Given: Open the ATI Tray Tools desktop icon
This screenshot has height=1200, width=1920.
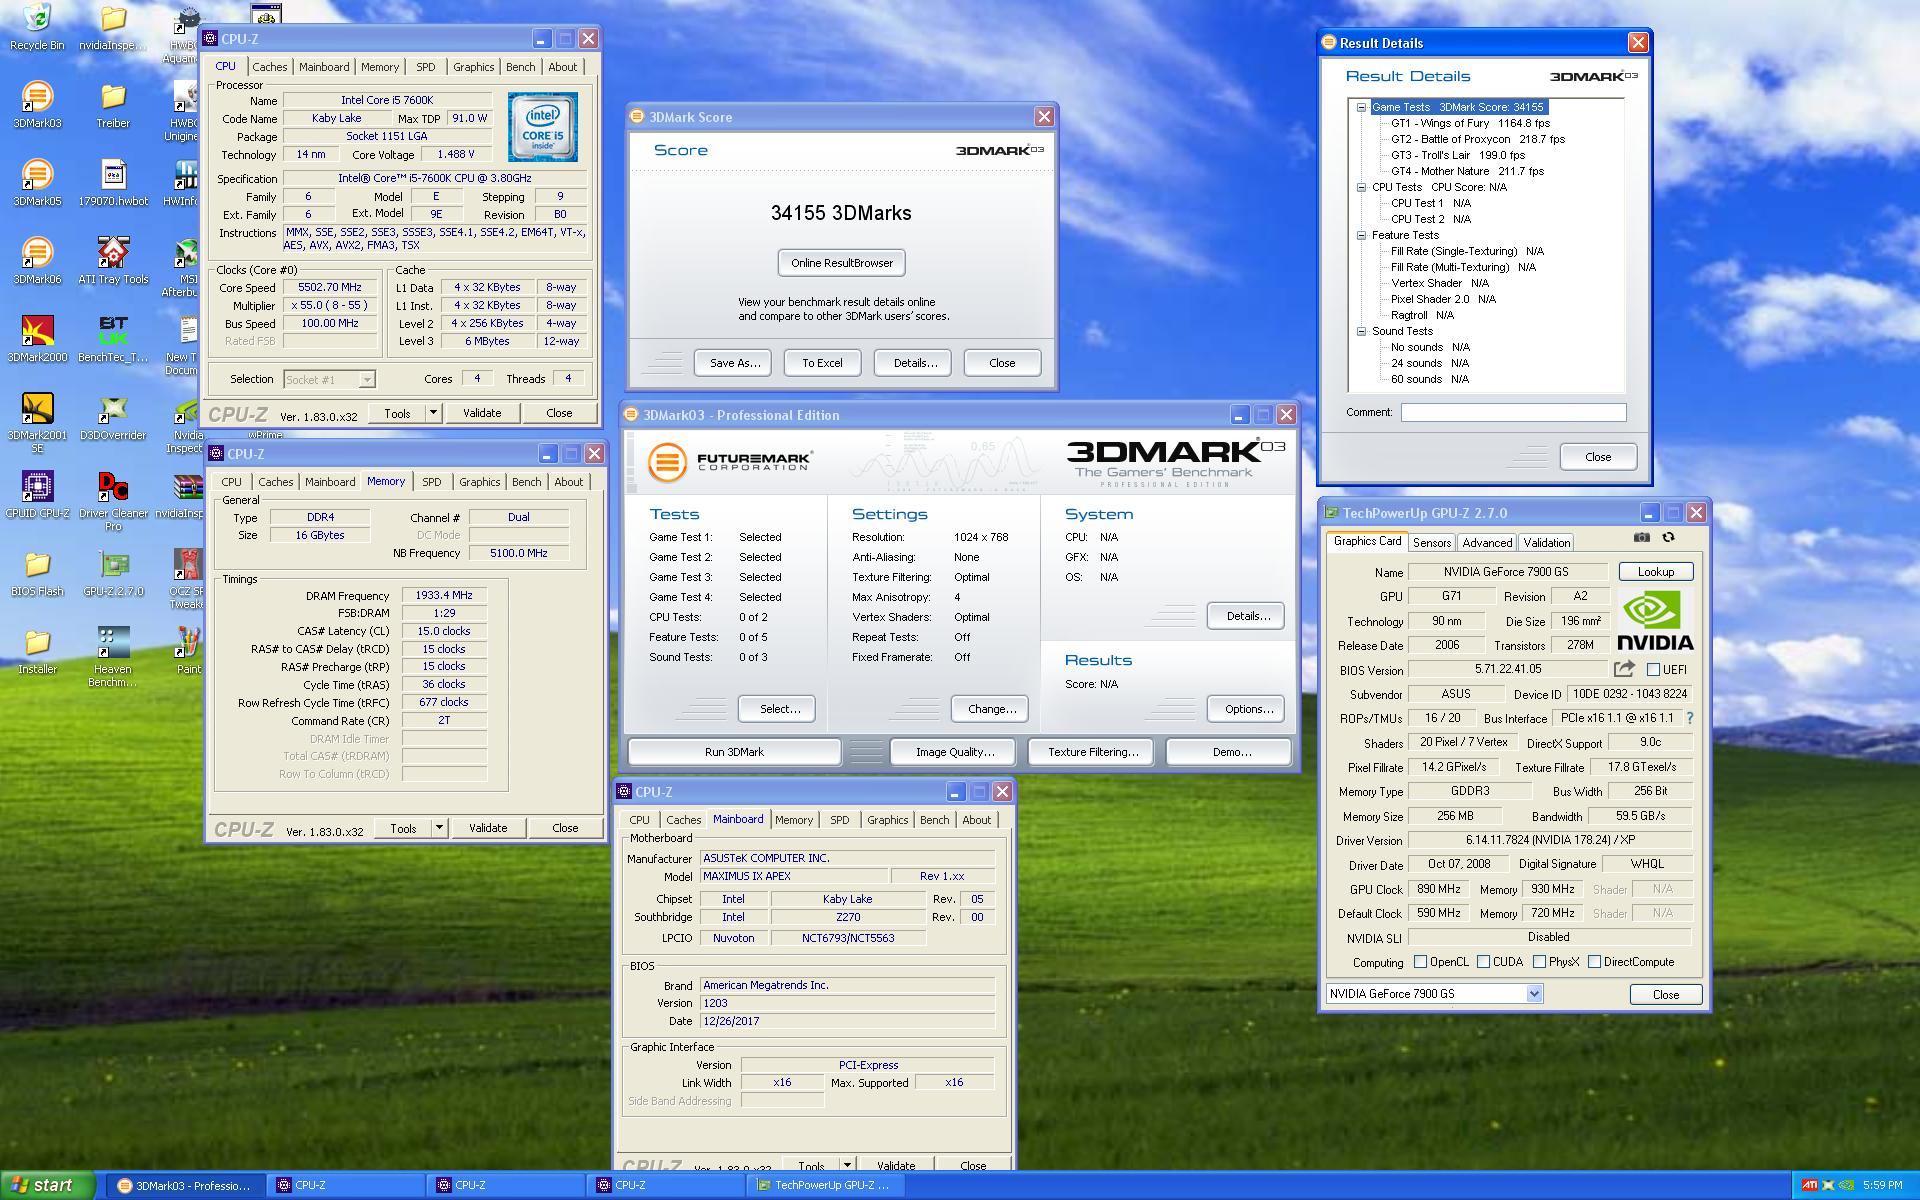Looking at the screenshot, I should point(113,253).
